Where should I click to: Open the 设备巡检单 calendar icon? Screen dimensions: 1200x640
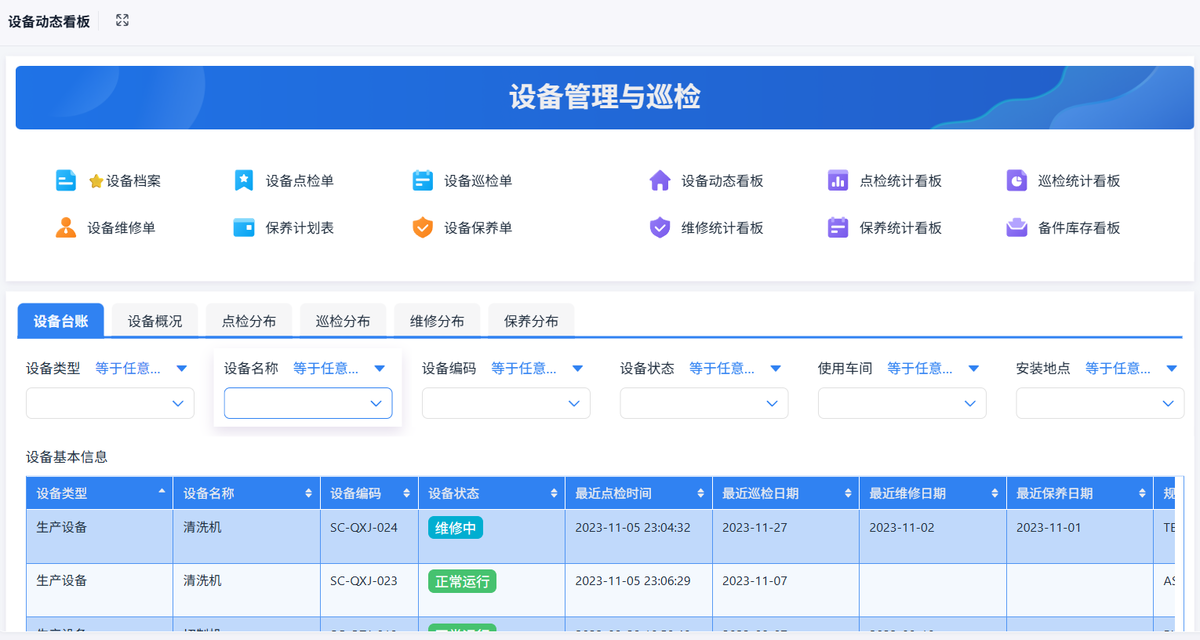tap(423, 181)
